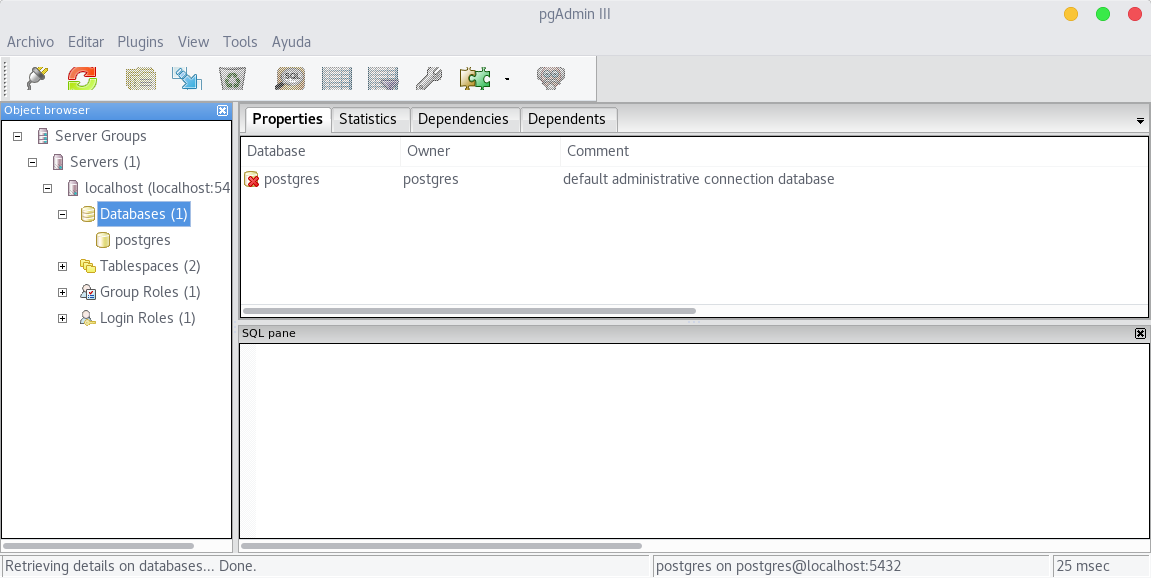Expand the Tablespaces tree node
The height and width of the screenshot is (578, 1151).
pyautogui.click(x=63, y=266)
